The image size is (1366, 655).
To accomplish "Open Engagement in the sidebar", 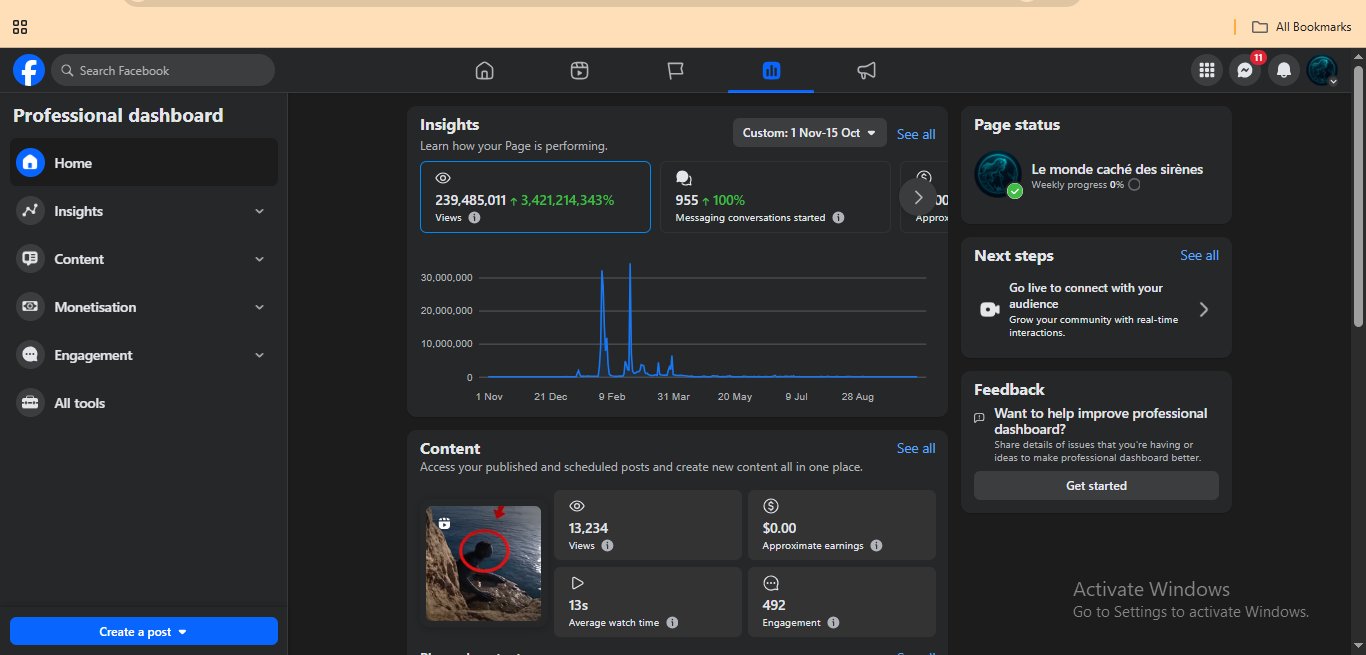I will [144, 355].
